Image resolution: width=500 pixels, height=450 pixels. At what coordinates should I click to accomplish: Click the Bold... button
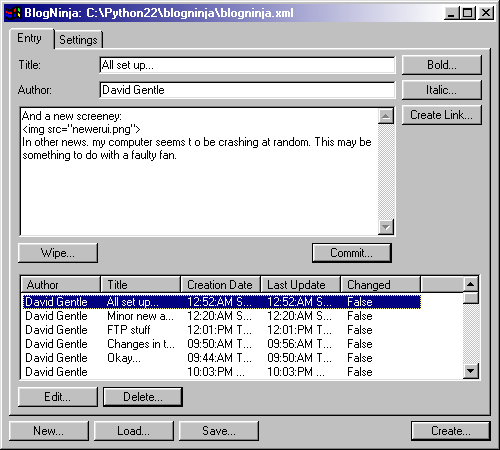442,65
